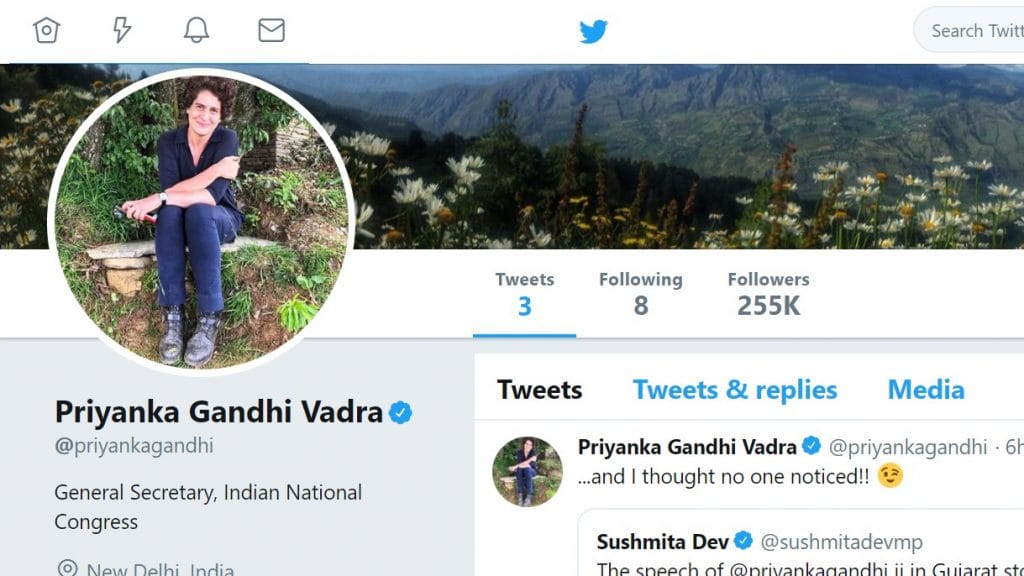The height and width of the screenshot is (576, 1024).
Task: View the 255K Followers list
Action: (x=768, y=294)
